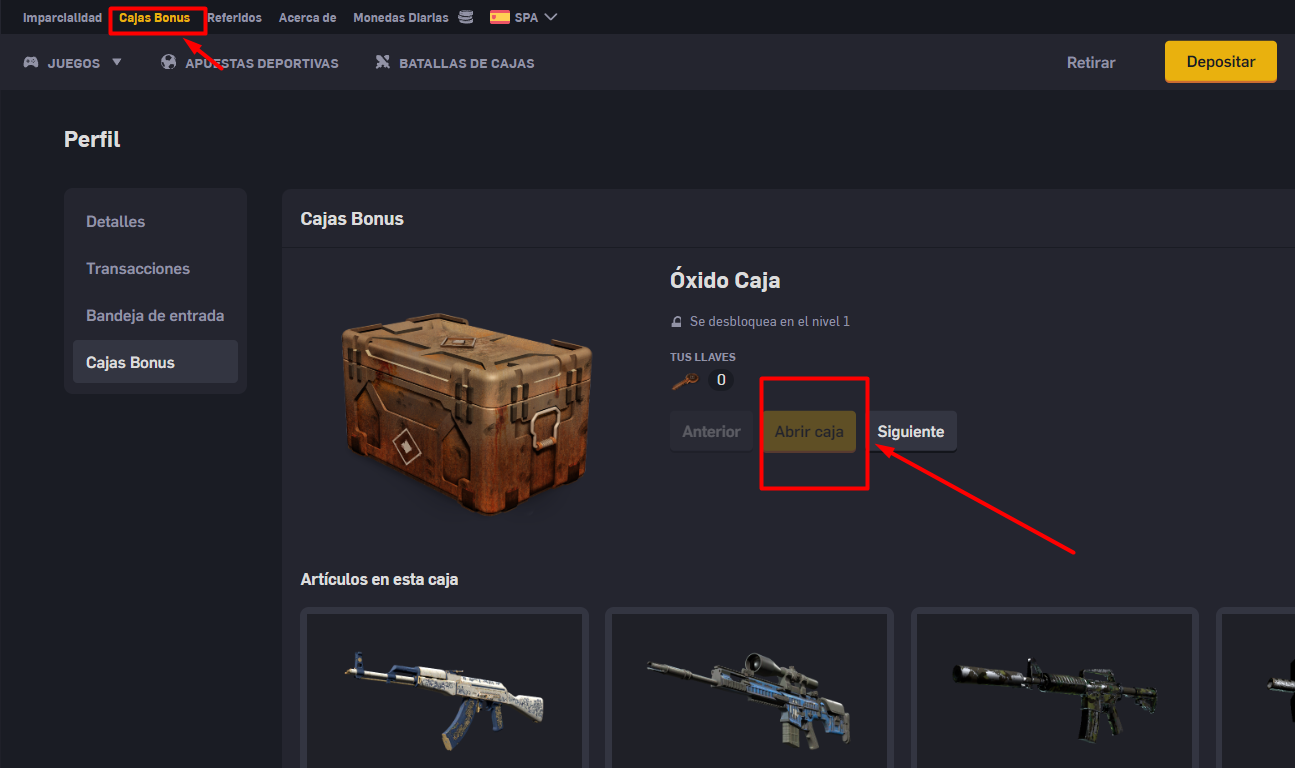Click the padlock icon beside unlock level text
The image size is (1295, 768).
(x=676, y=322)
